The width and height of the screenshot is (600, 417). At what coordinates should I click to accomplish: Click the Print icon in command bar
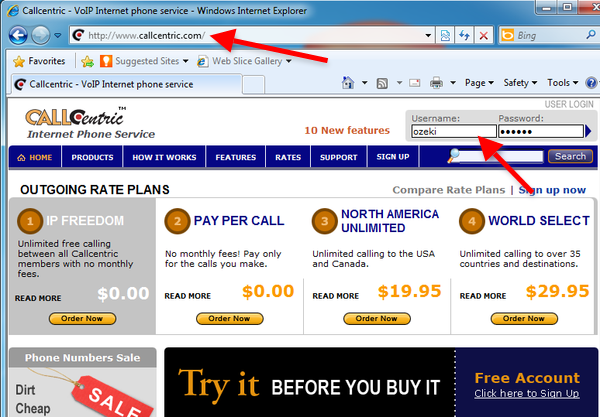click(435, 83)
